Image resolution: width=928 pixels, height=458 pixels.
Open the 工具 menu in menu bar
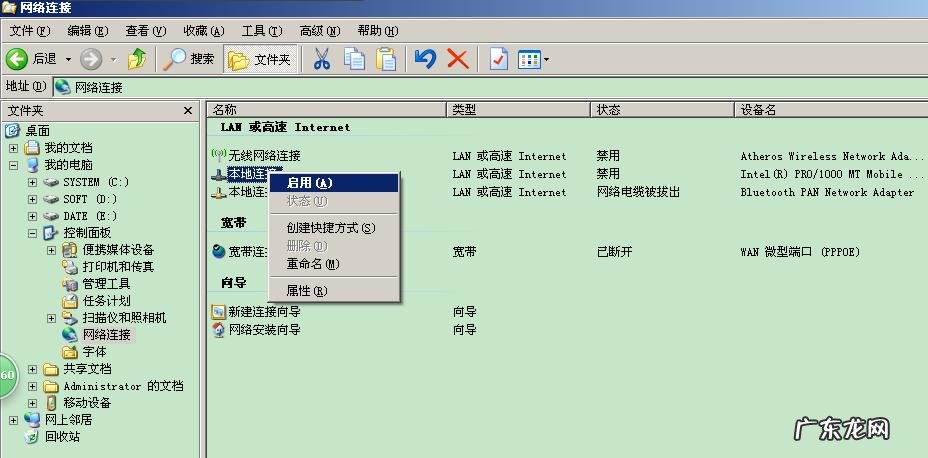tap(260, 31)
